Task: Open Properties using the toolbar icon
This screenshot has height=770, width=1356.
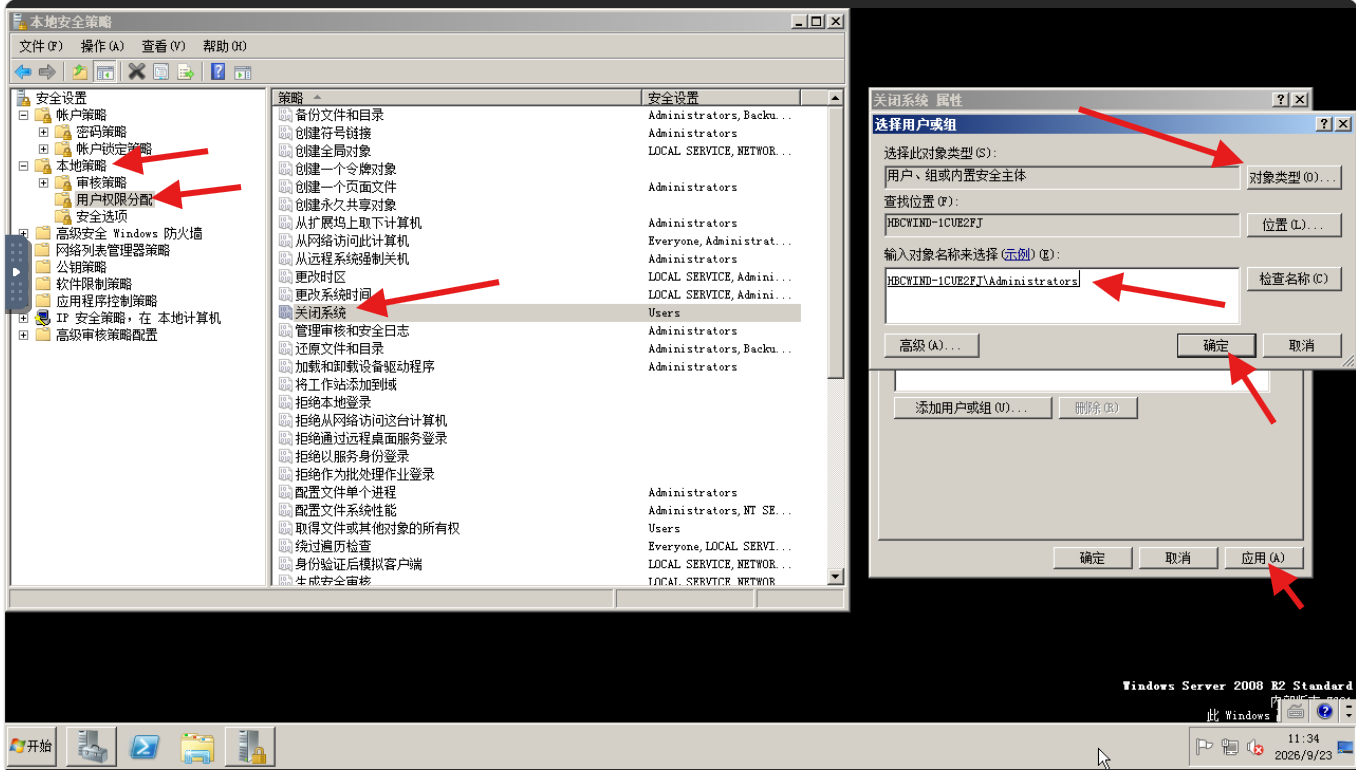Action: pos(161,72)
